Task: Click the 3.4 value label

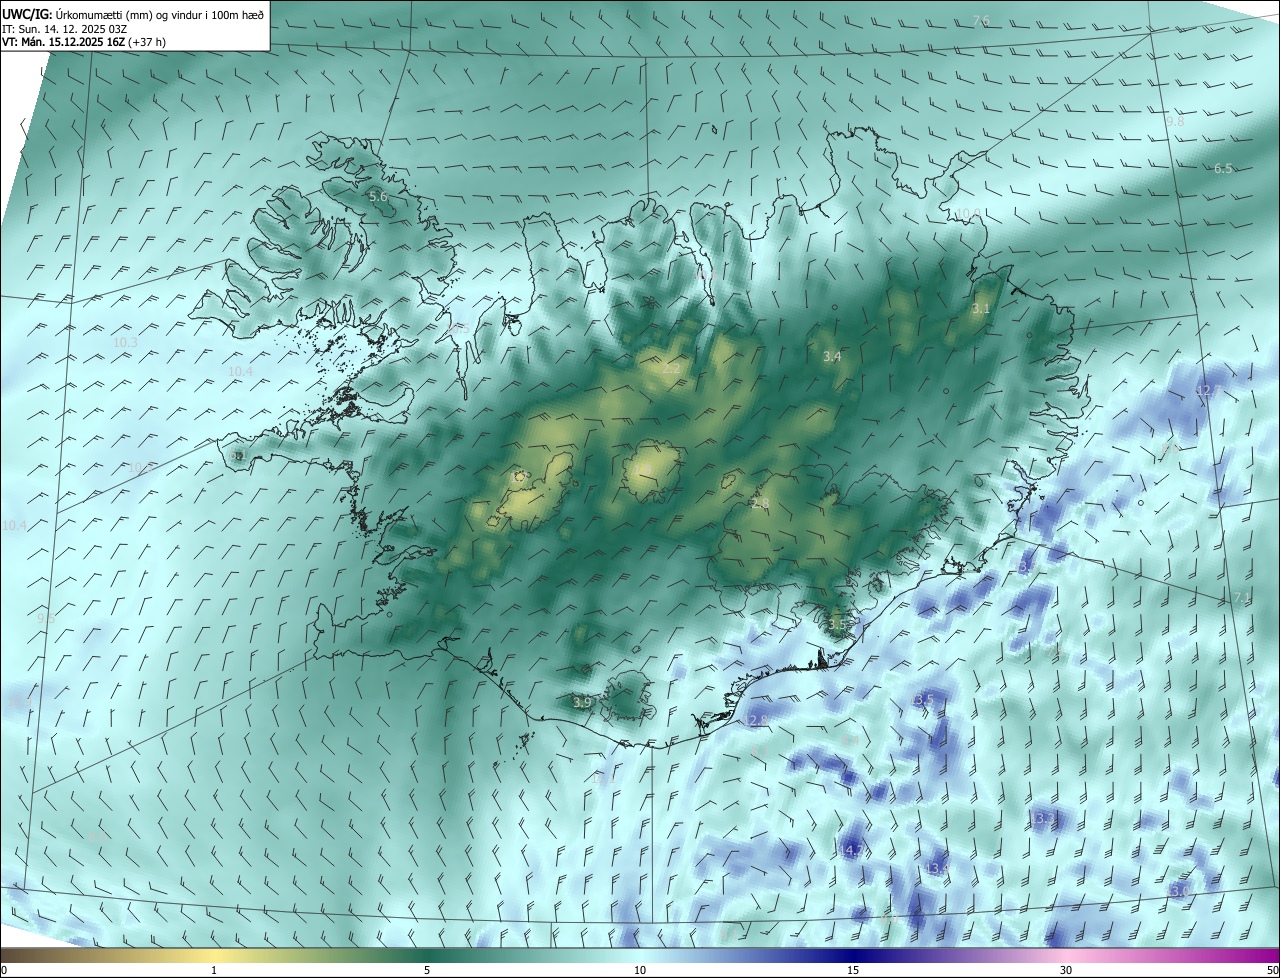Action: pyautogui.click(x=832, y=357)
